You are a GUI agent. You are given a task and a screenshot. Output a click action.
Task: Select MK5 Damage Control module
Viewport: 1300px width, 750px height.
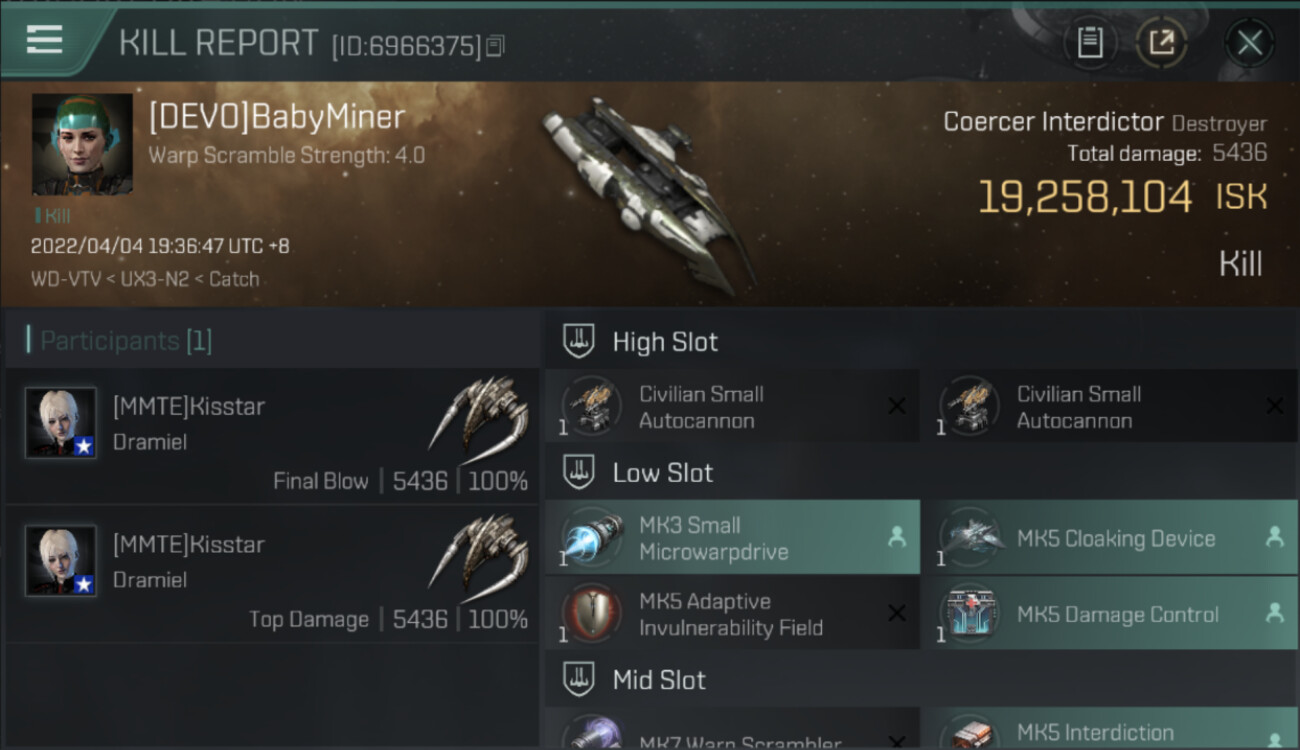pos(1111,614)
